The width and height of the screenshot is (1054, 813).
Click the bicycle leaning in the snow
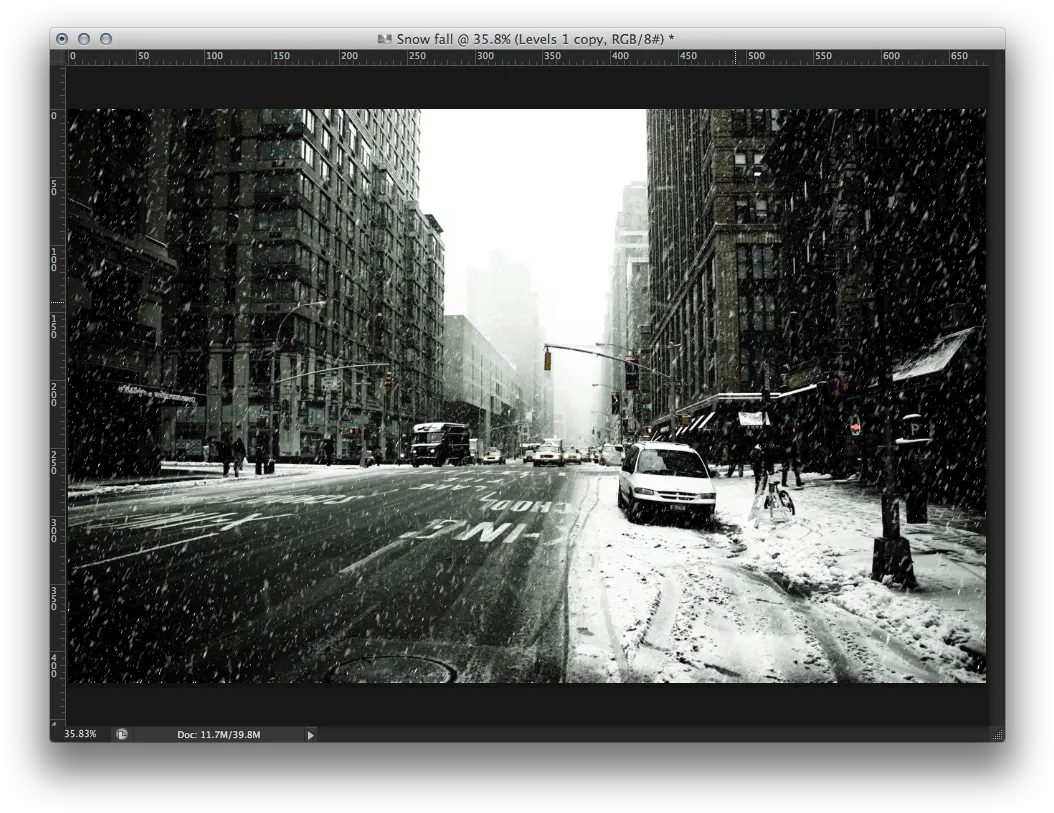(x=778, y=500)
